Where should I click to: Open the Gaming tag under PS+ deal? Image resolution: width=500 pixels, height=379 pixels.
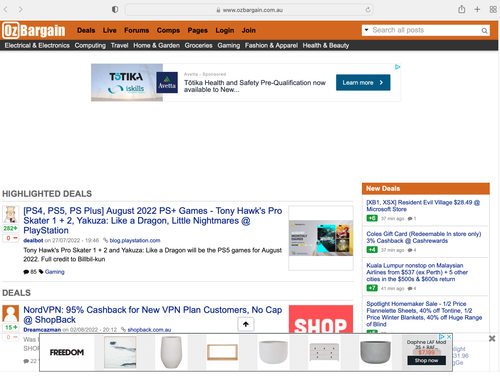pos(54,272)
